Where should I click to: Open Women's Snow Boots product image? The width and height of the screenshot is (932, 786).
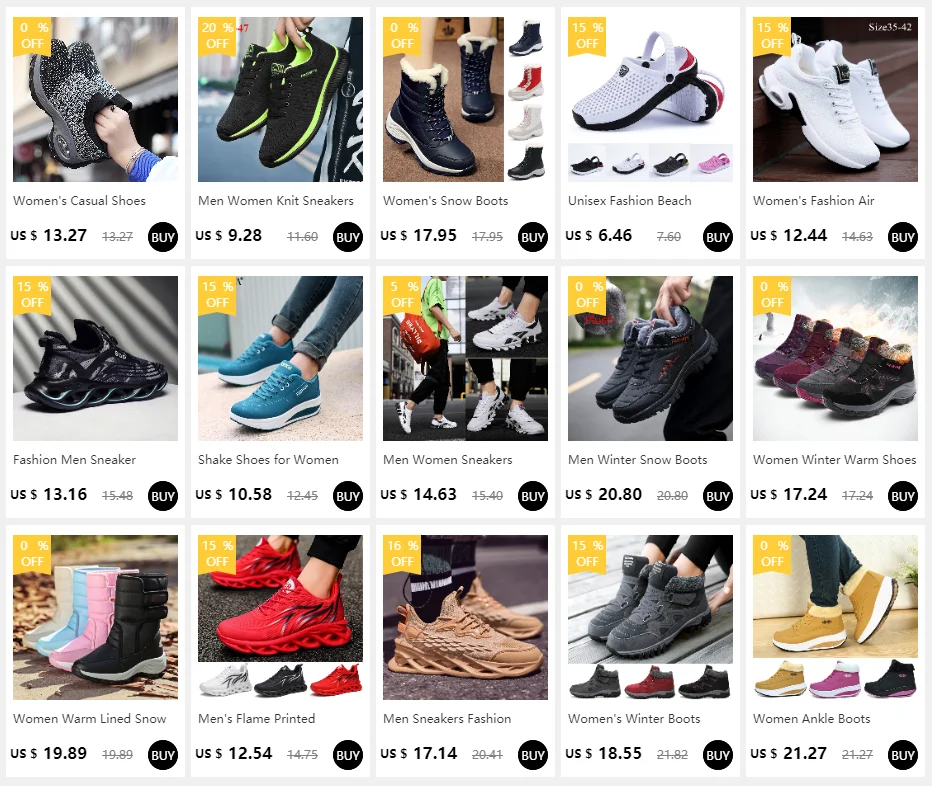click(465, 99)
